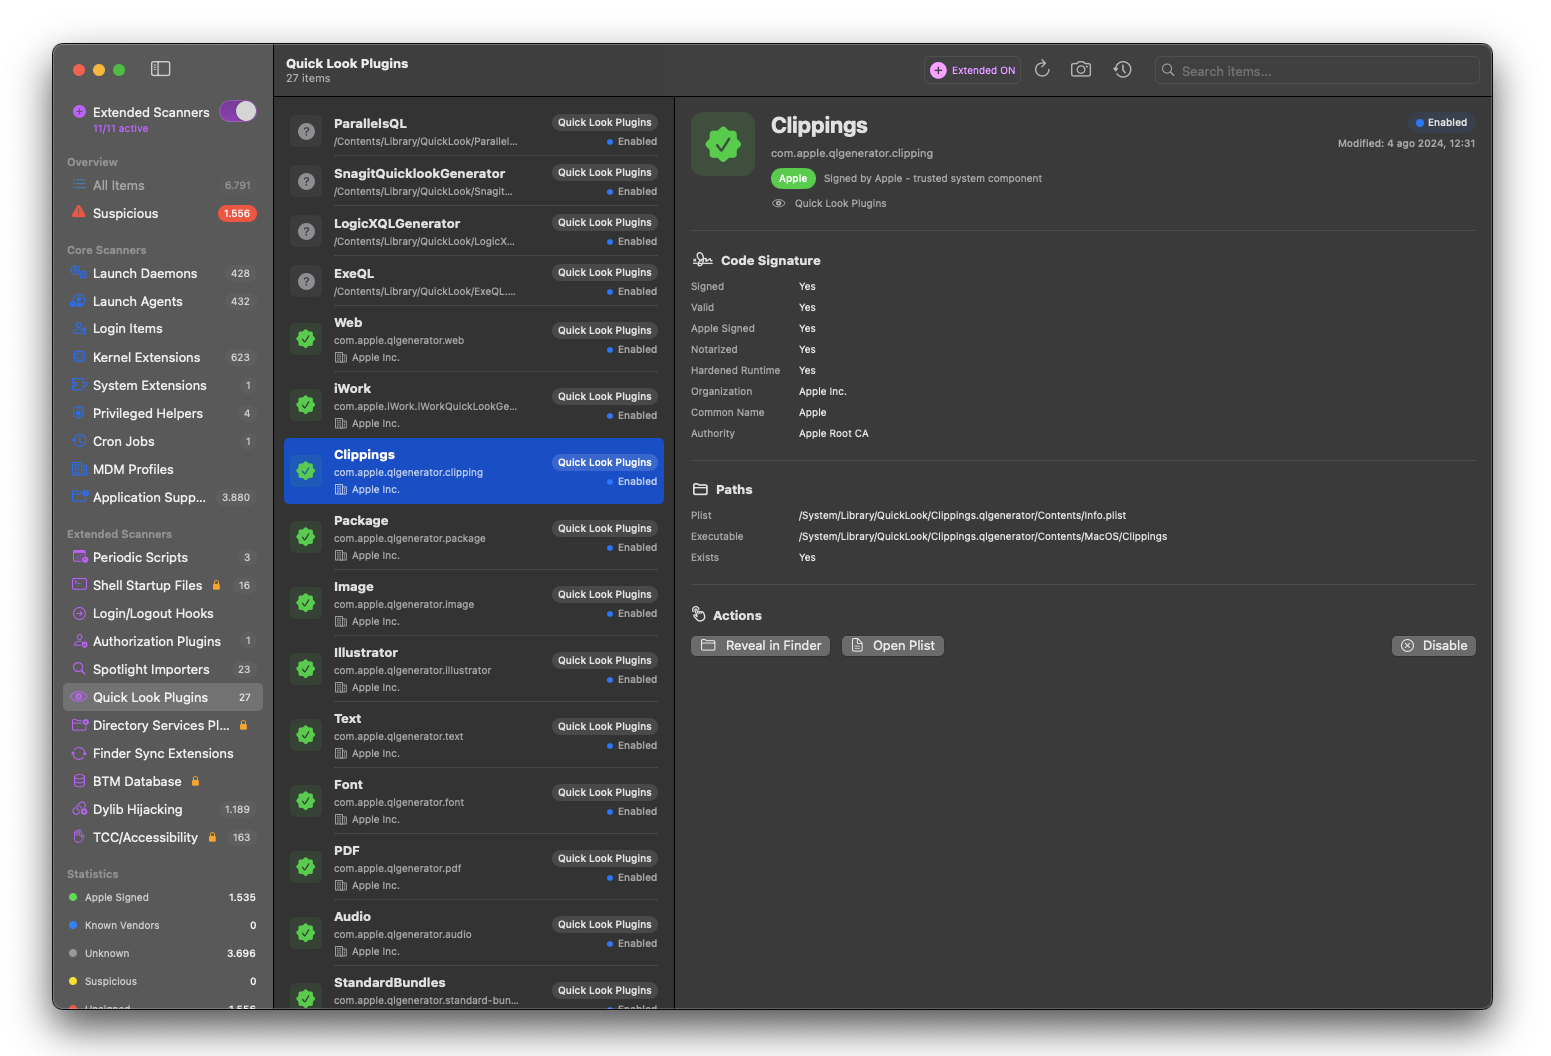1551x1056 pixels.
Task: Click the Launch Daemons sidebar icon
Action: pyautogui.click(x=78, y=273)
